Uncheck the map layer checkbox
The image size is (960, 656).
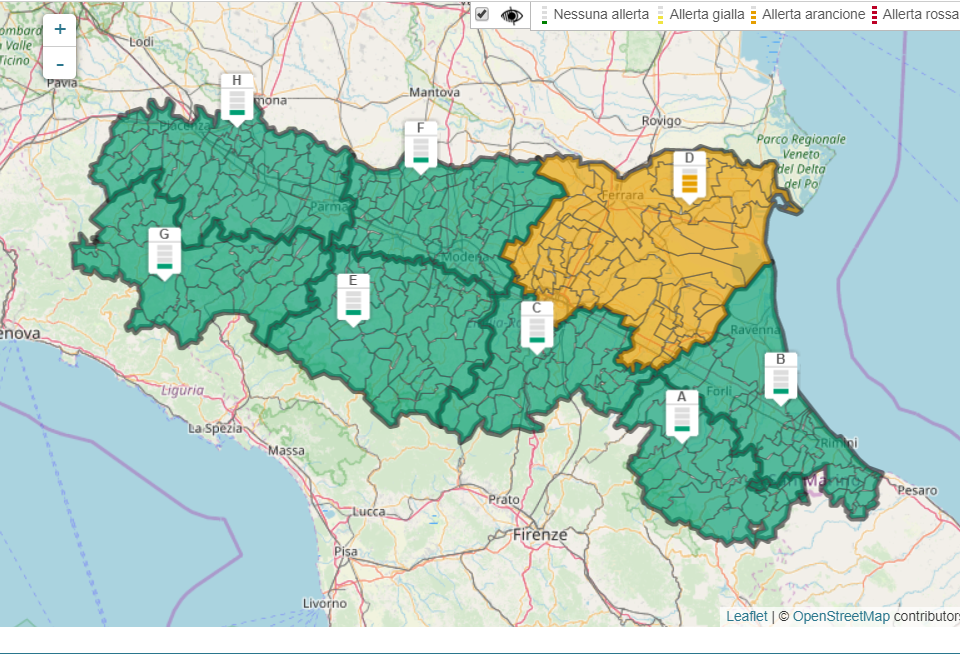(482, 14)
